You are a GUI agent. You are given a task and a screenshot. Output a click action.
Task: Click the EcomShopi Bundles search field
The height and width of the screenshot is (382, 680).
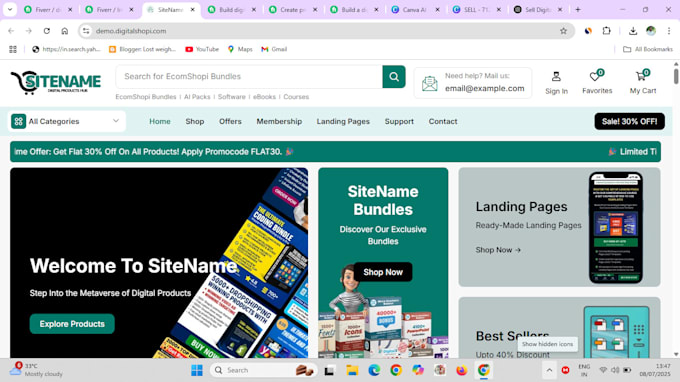point(249,77)
